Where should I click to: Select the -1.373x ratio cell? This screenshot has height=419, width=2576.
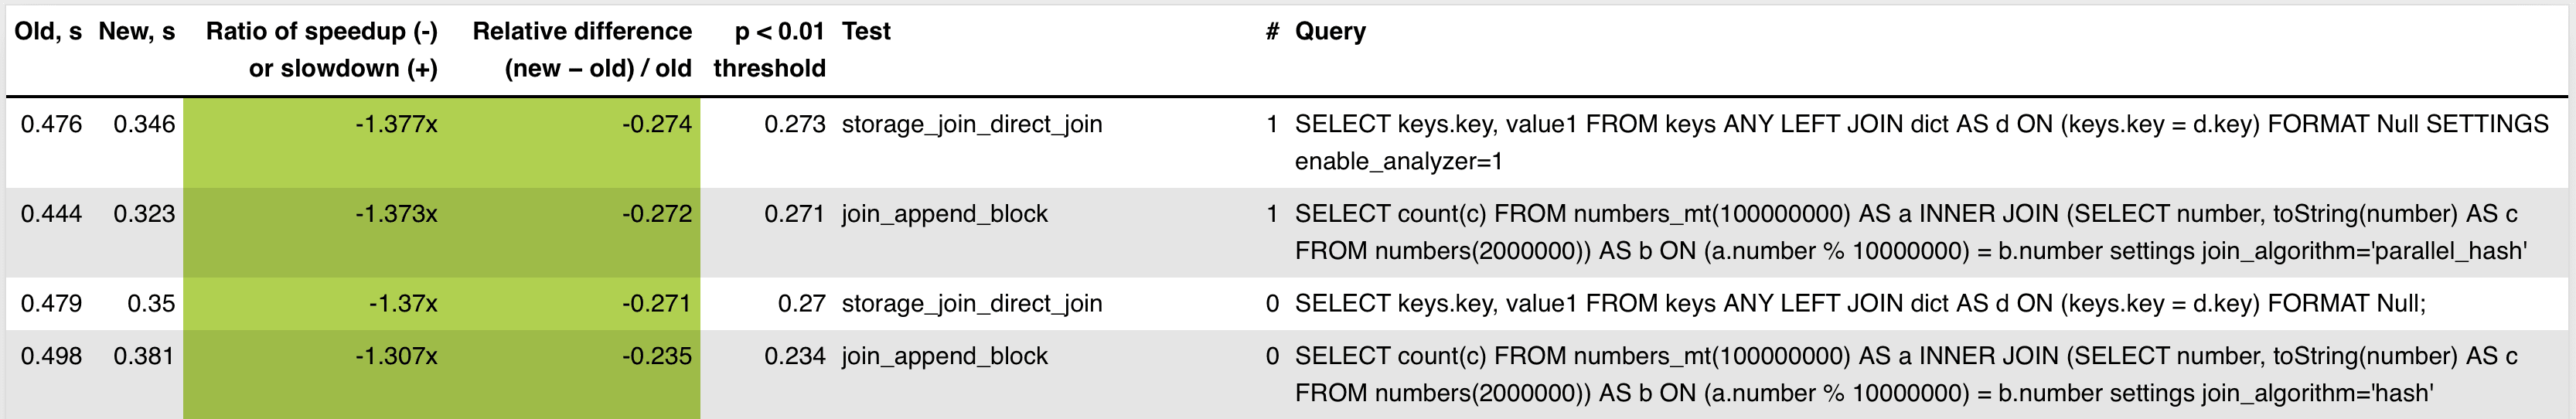coord(396,214)
